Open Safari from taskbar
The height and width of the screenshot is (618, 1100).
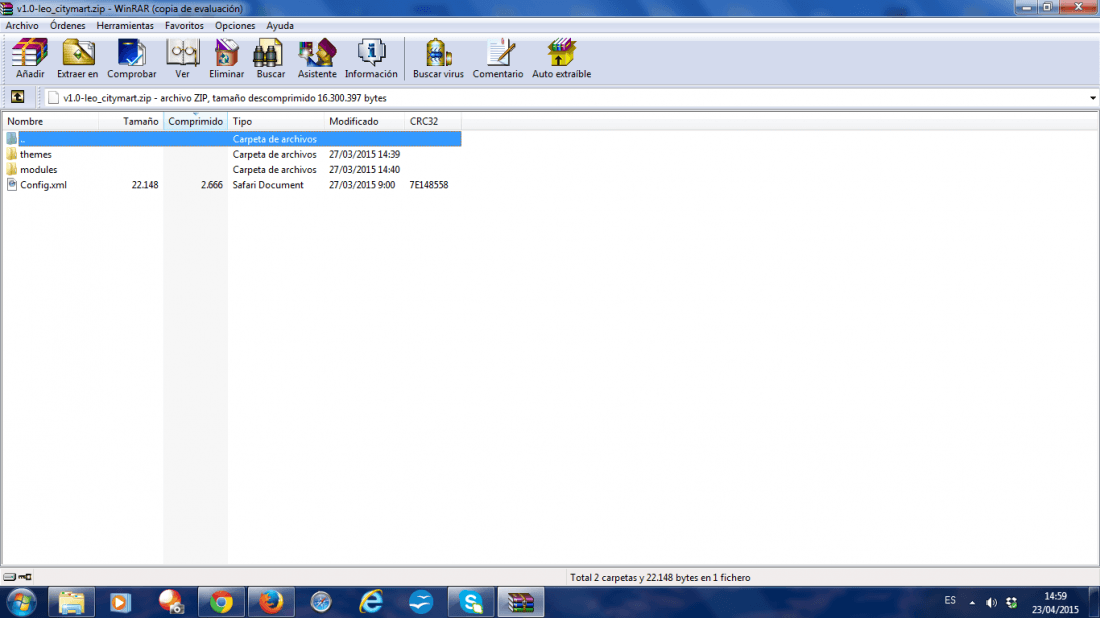coord(321,603)
